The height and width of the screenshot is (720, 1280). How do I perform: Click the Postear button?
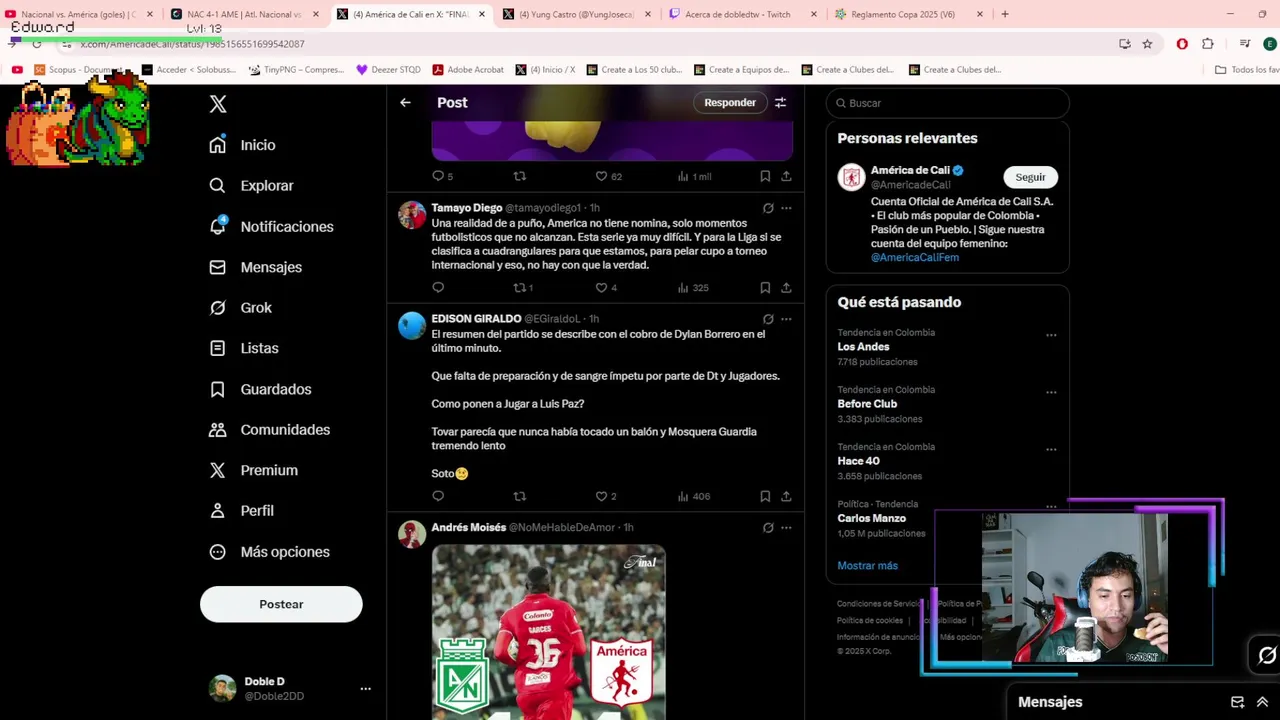coord(281,604)
